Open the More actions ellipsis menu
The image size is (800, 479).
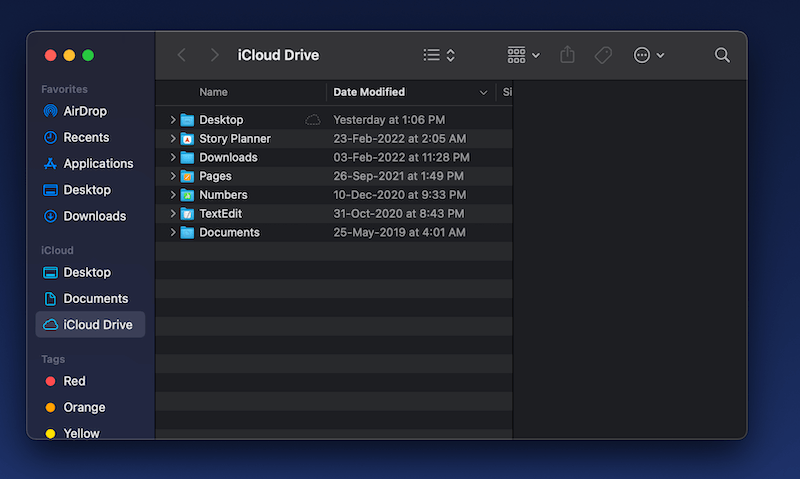[648, 55]
